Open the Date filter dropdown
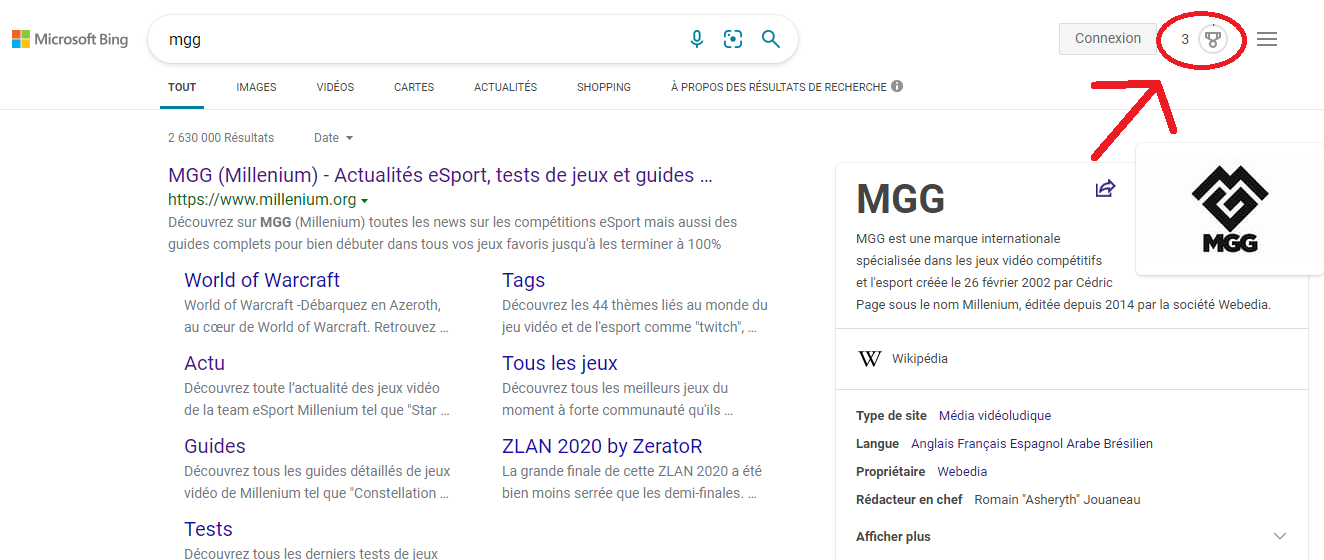1324x560 pixels. tap(334, 138)
